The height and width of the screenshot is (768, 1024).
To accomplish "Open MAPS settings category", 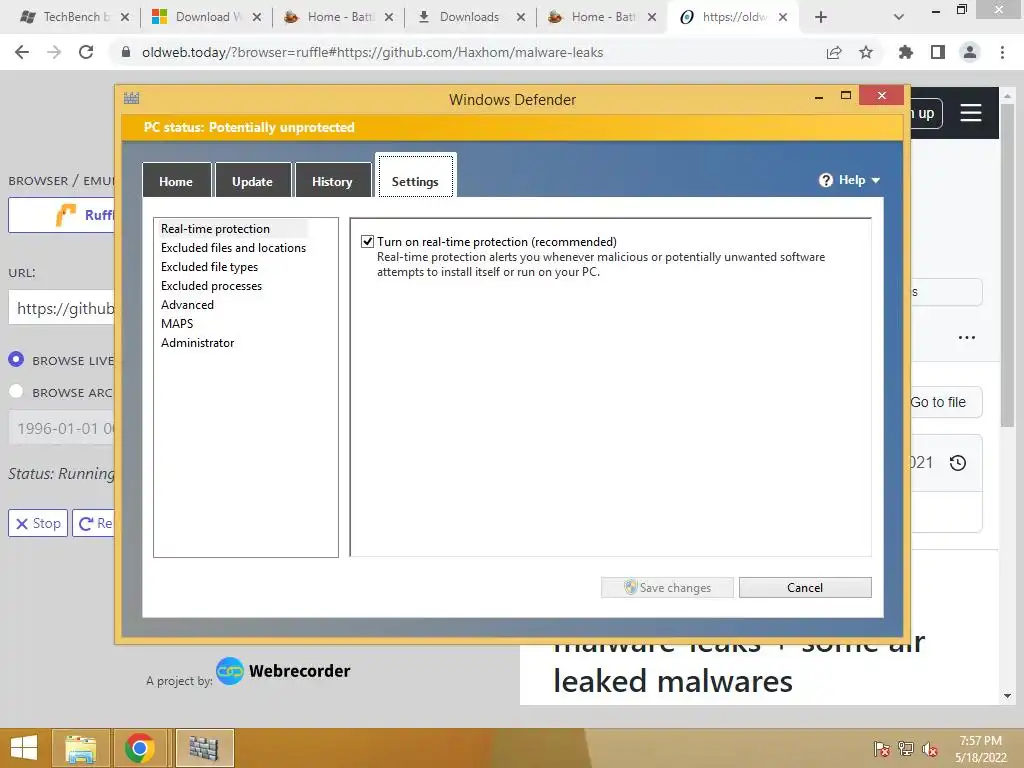I will click(x=177, y=323).
